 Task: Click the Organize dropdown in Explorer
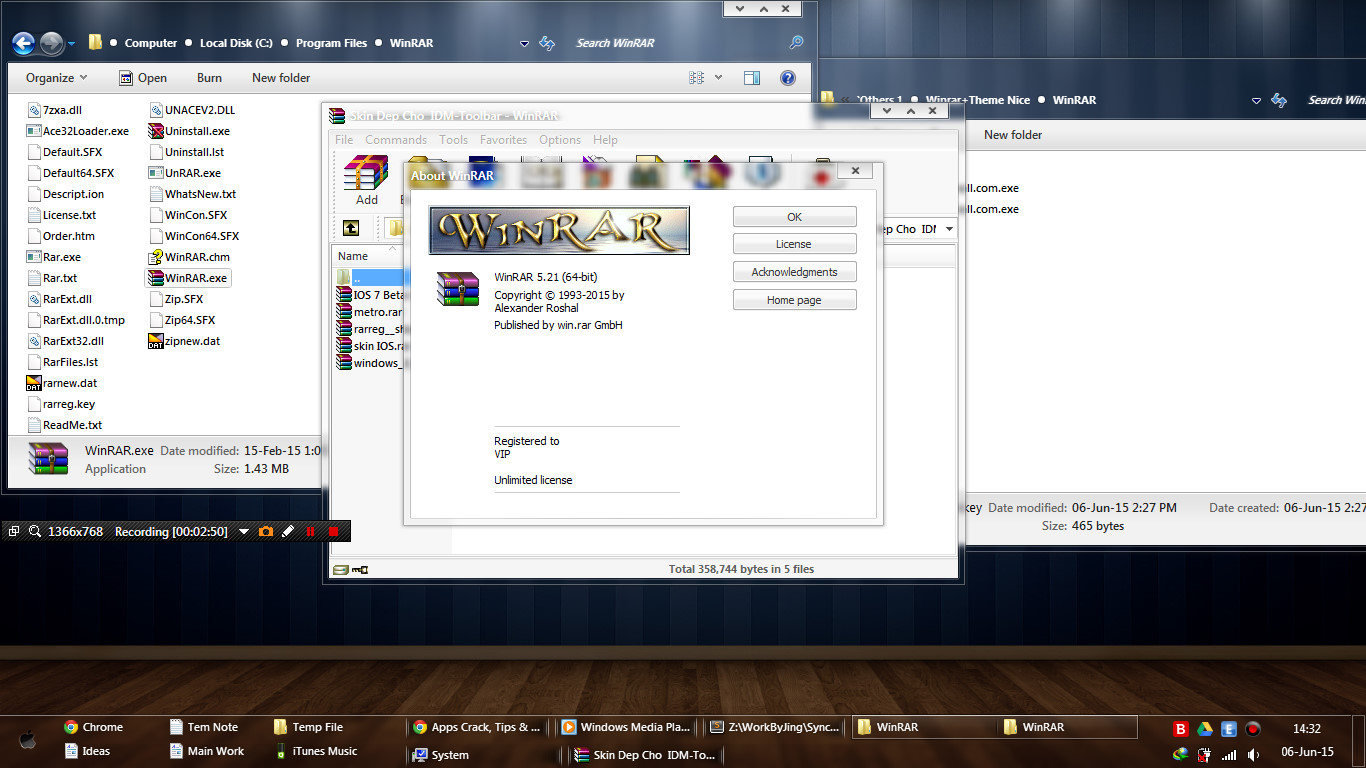click(x=56, y=78)
